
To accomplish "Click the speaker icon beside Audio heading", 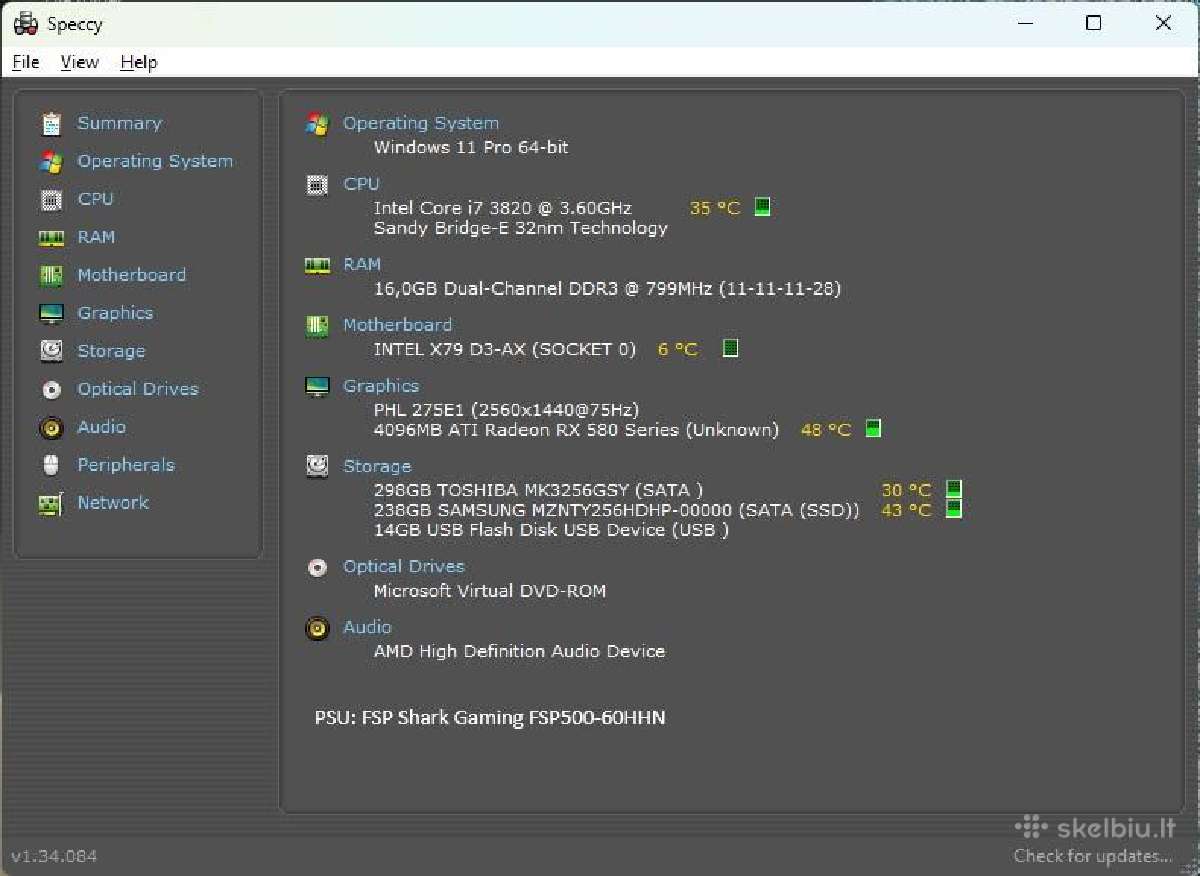I will pos(317,629).
